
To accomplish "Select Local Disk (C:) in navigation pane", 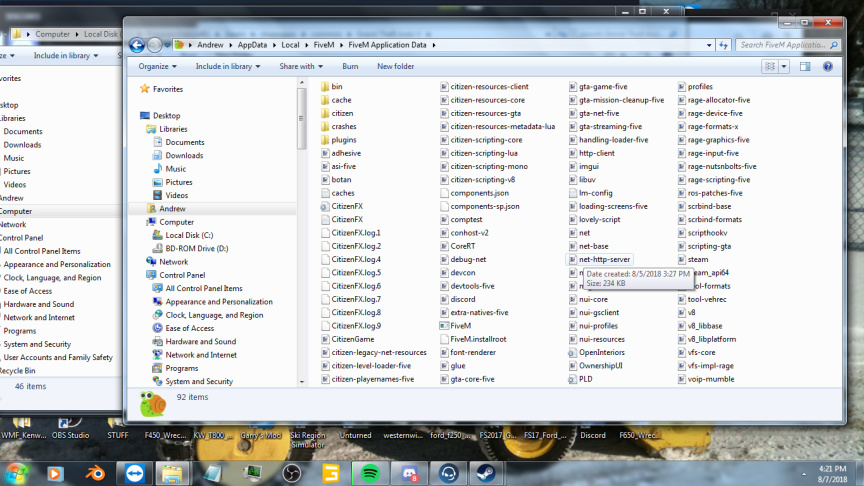I will point(188,235).
